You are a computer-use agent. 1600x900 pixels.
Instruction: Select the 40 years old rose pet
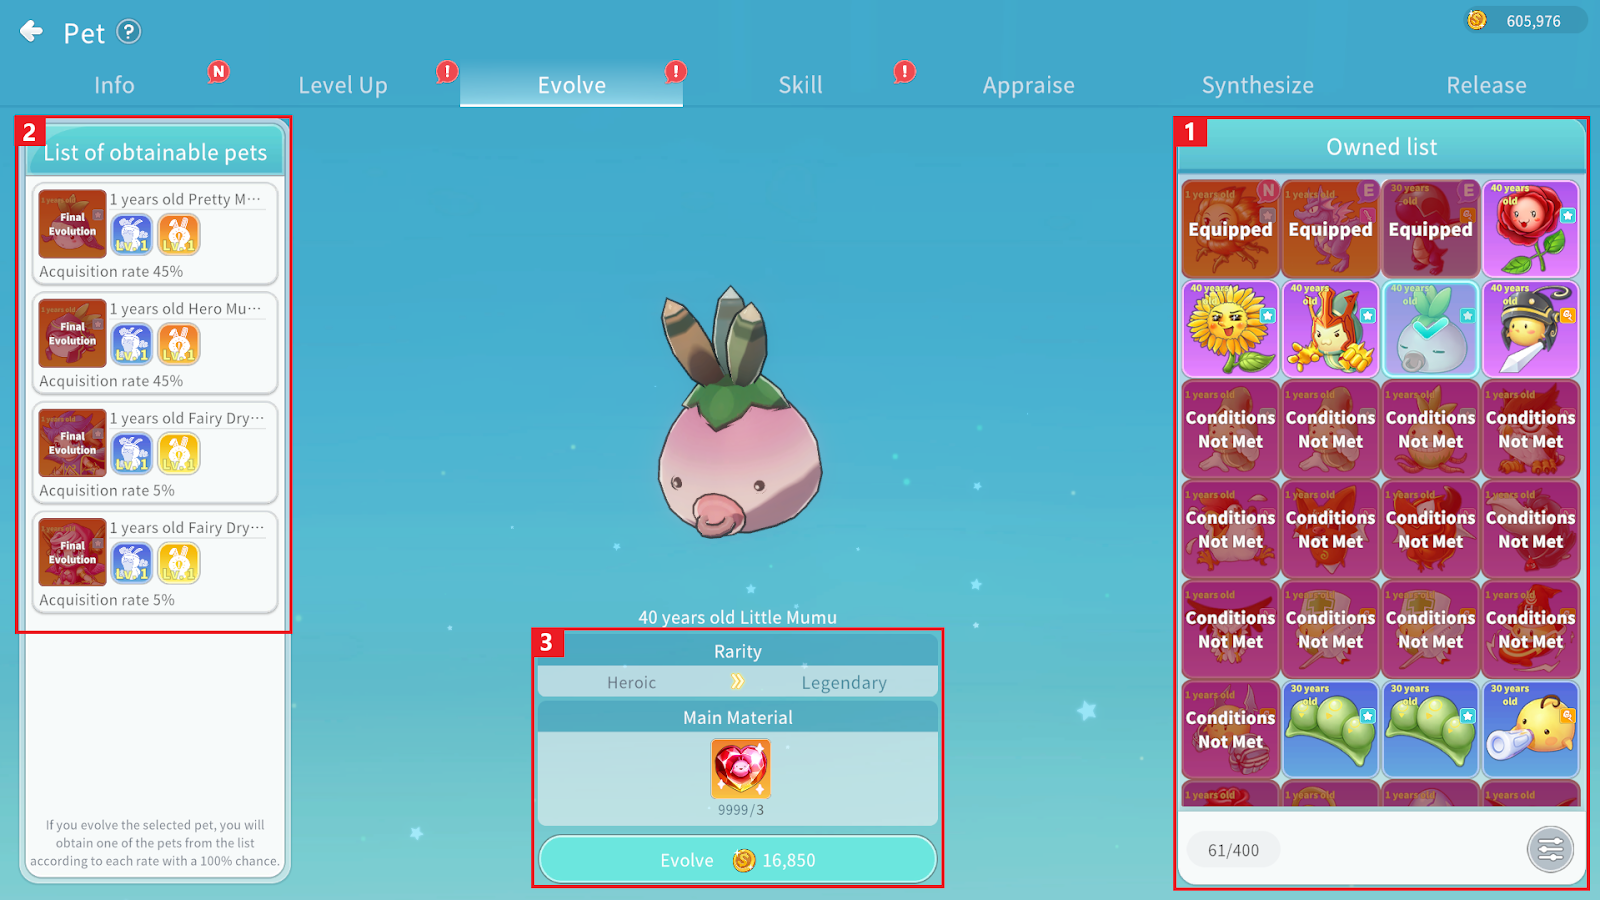tap(1530, 229)
